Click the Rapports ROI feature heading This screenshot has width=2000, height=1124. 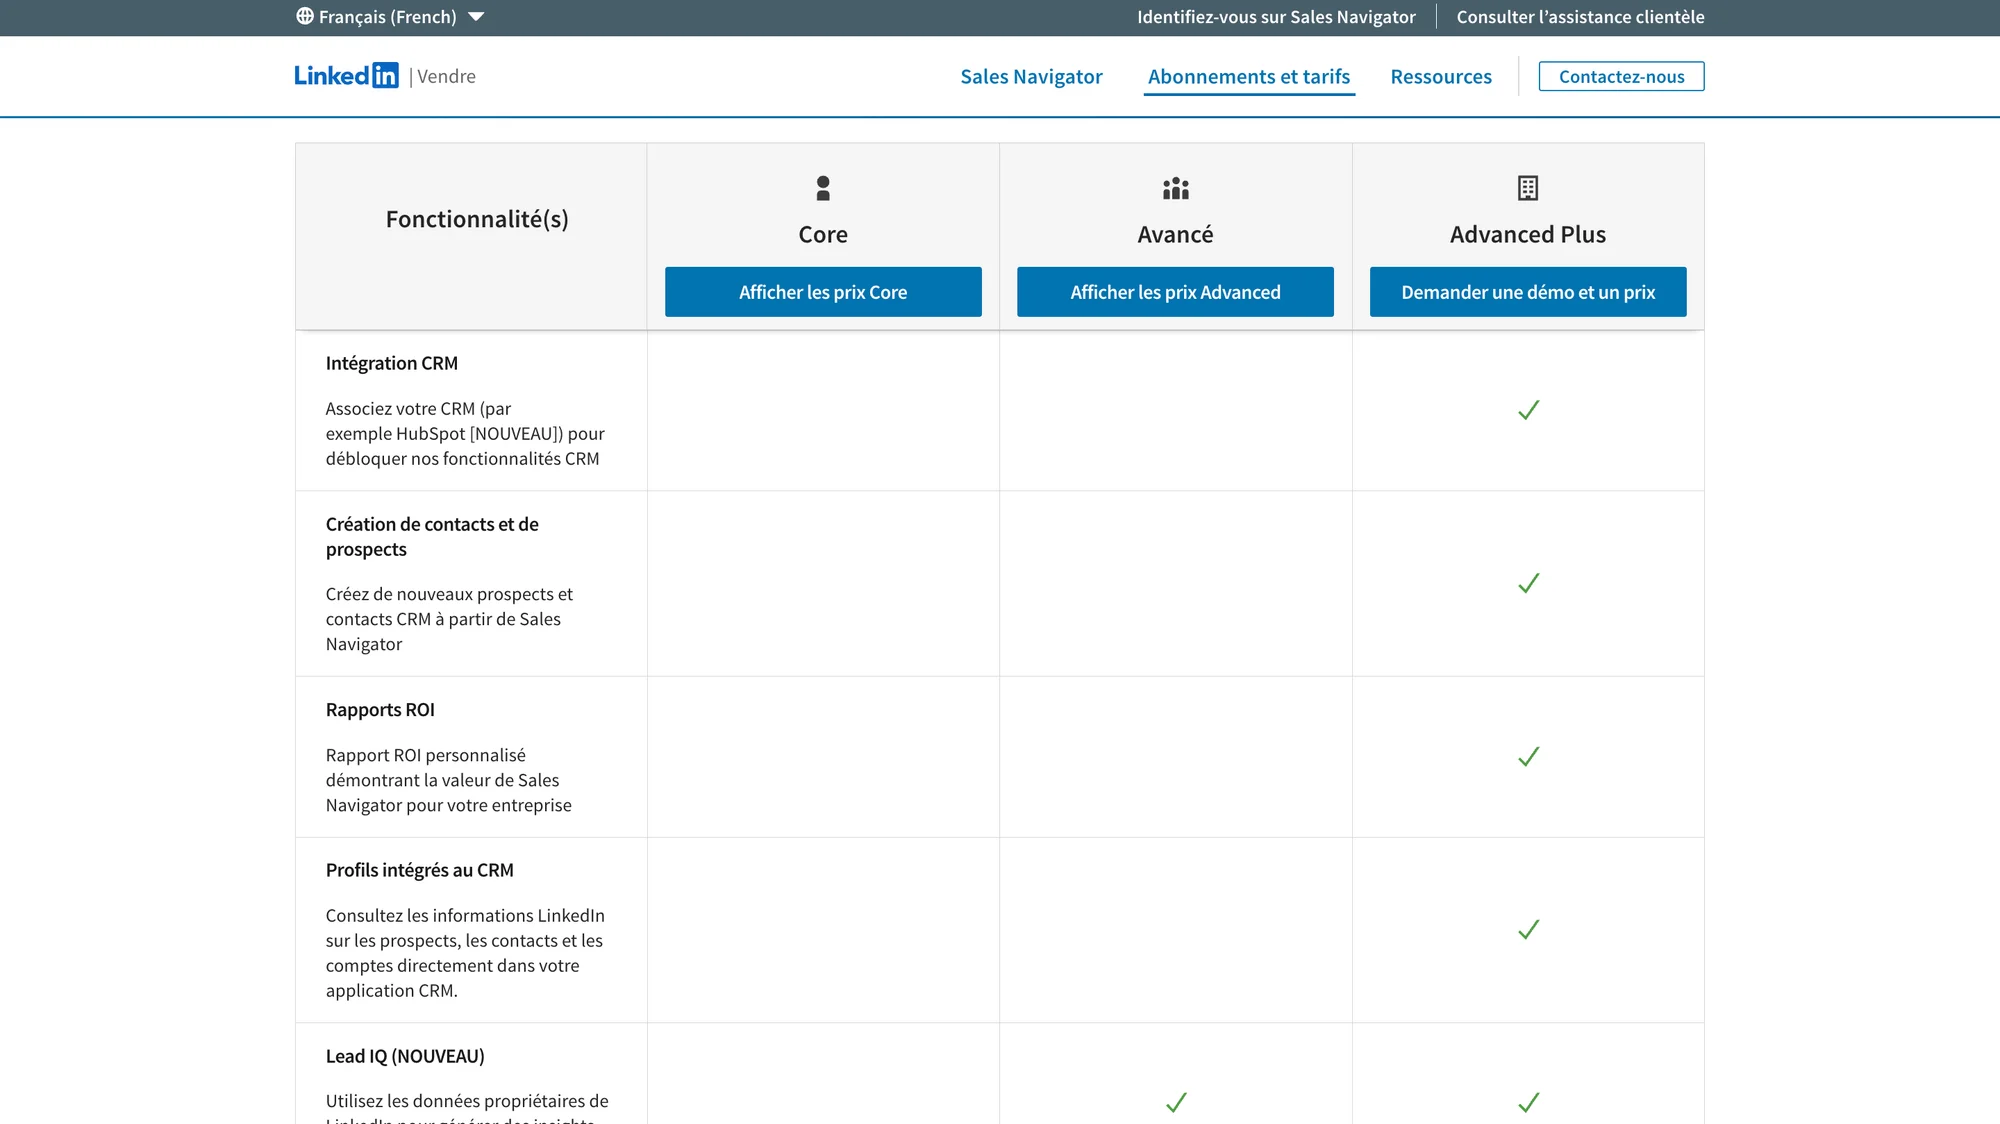(x=380, y=710)
